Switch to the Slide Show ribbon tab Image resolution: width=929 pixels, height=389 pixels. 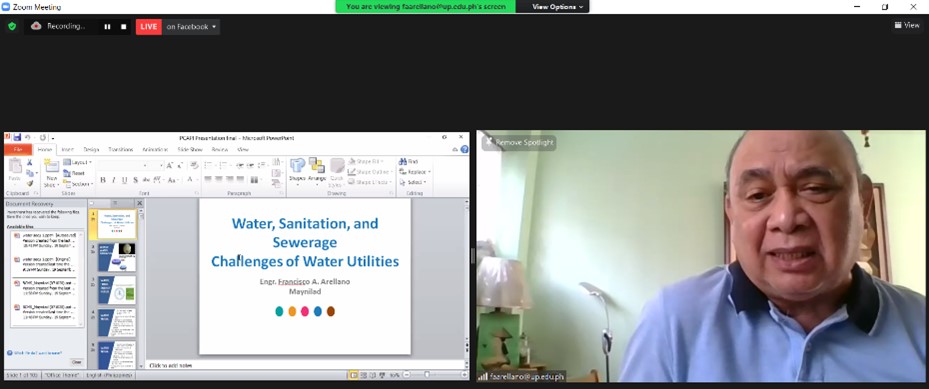pos(190,150)
